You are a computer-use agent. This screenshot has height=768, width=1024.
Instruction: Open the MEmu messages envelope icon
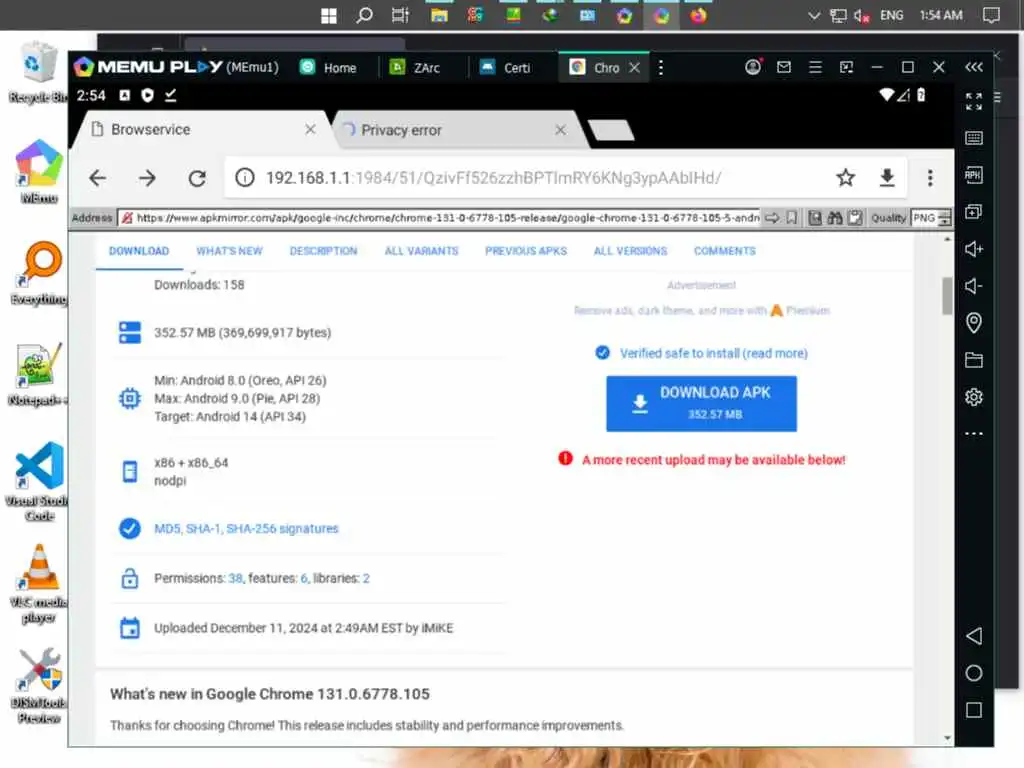pyautogui.click(x=784, y=67)
